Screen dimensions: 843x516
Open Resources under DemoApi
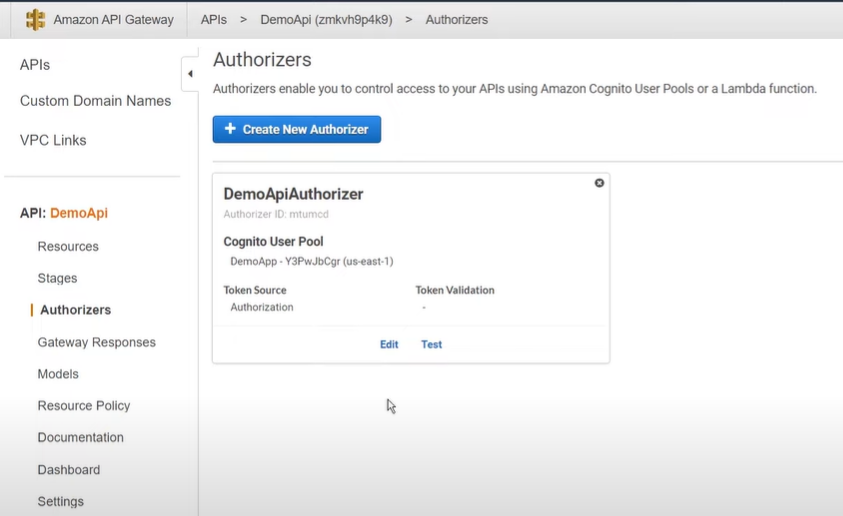pos(68,246)
